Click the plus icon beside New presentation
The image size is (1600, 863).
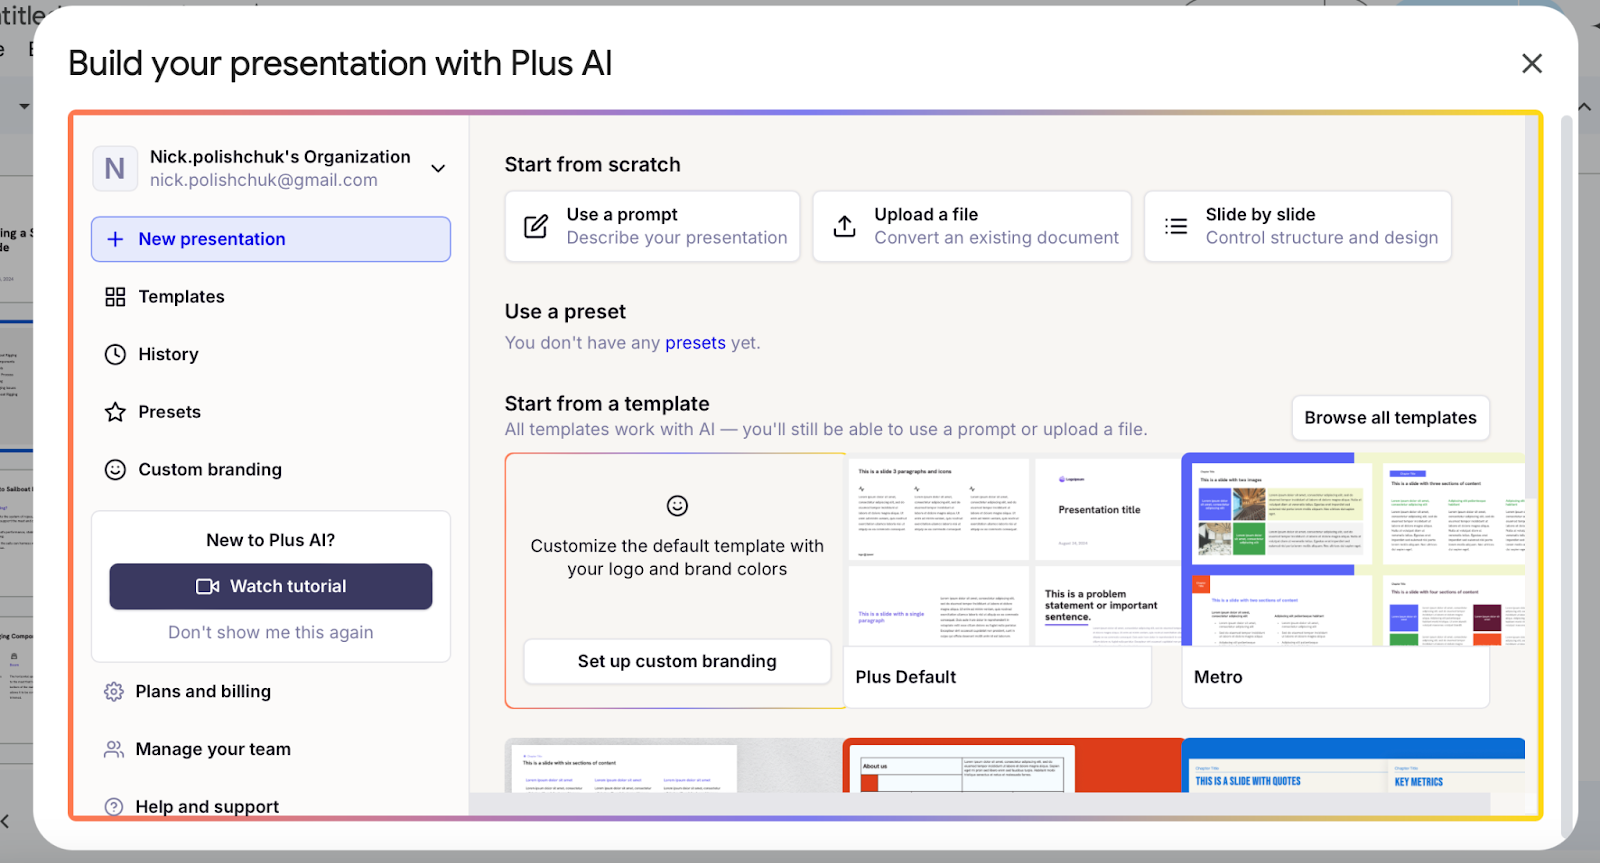coord(115,239)
